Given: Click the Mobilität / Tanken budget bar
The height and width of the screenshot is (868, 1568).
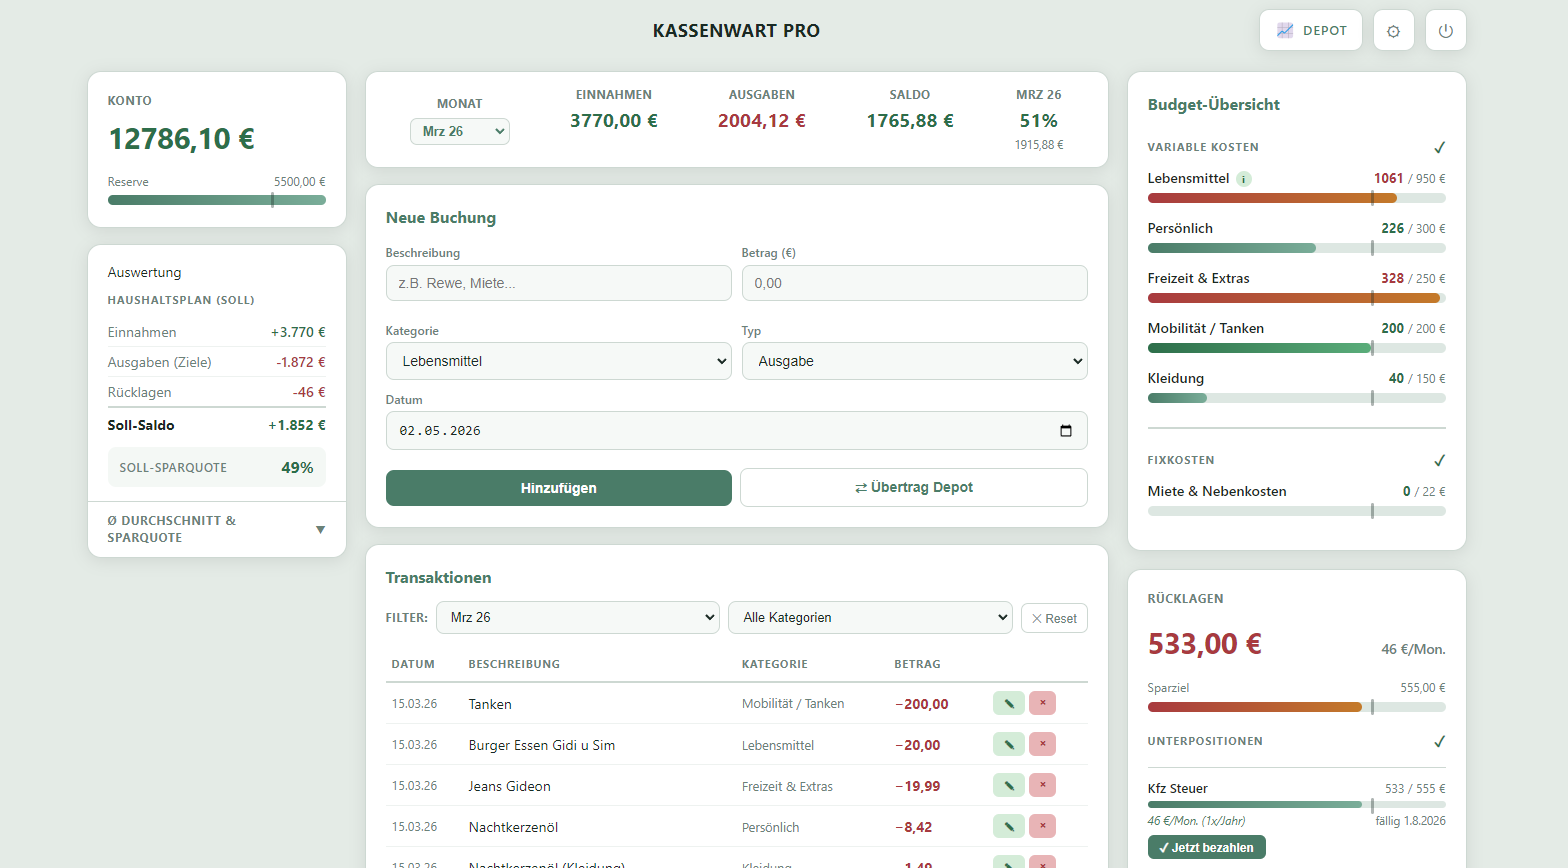Looking at the screenshot, I should click(1297, 348).
